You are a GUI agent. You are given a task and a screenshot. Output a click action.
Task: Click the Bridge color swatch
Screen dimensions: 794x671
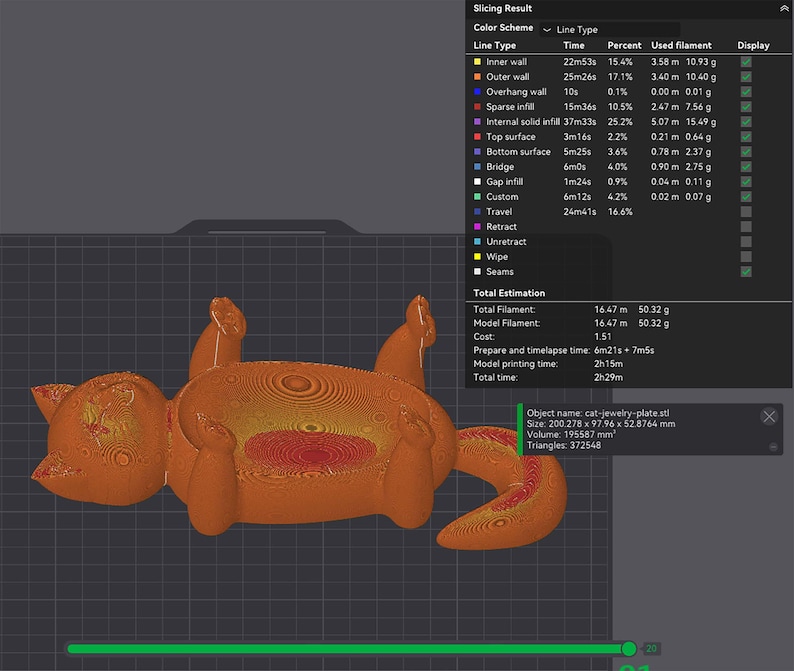[x=477, y=167]
